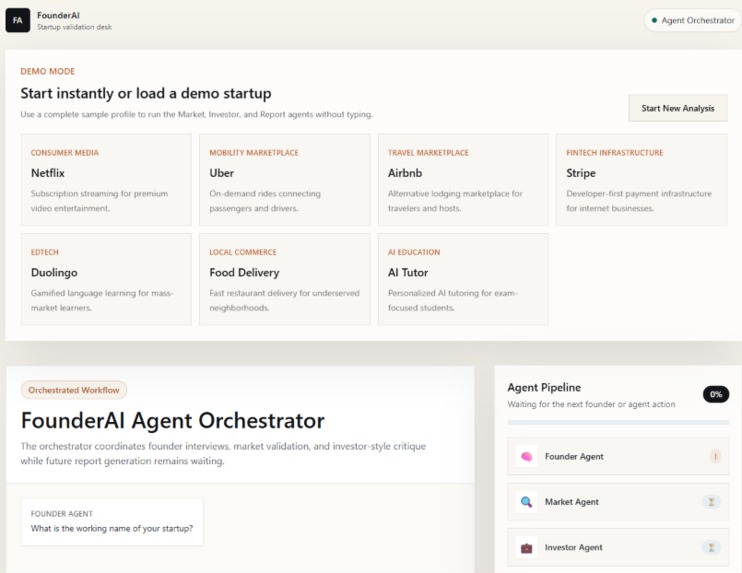
Task: Click the FA logo icon
Action: 18,20
